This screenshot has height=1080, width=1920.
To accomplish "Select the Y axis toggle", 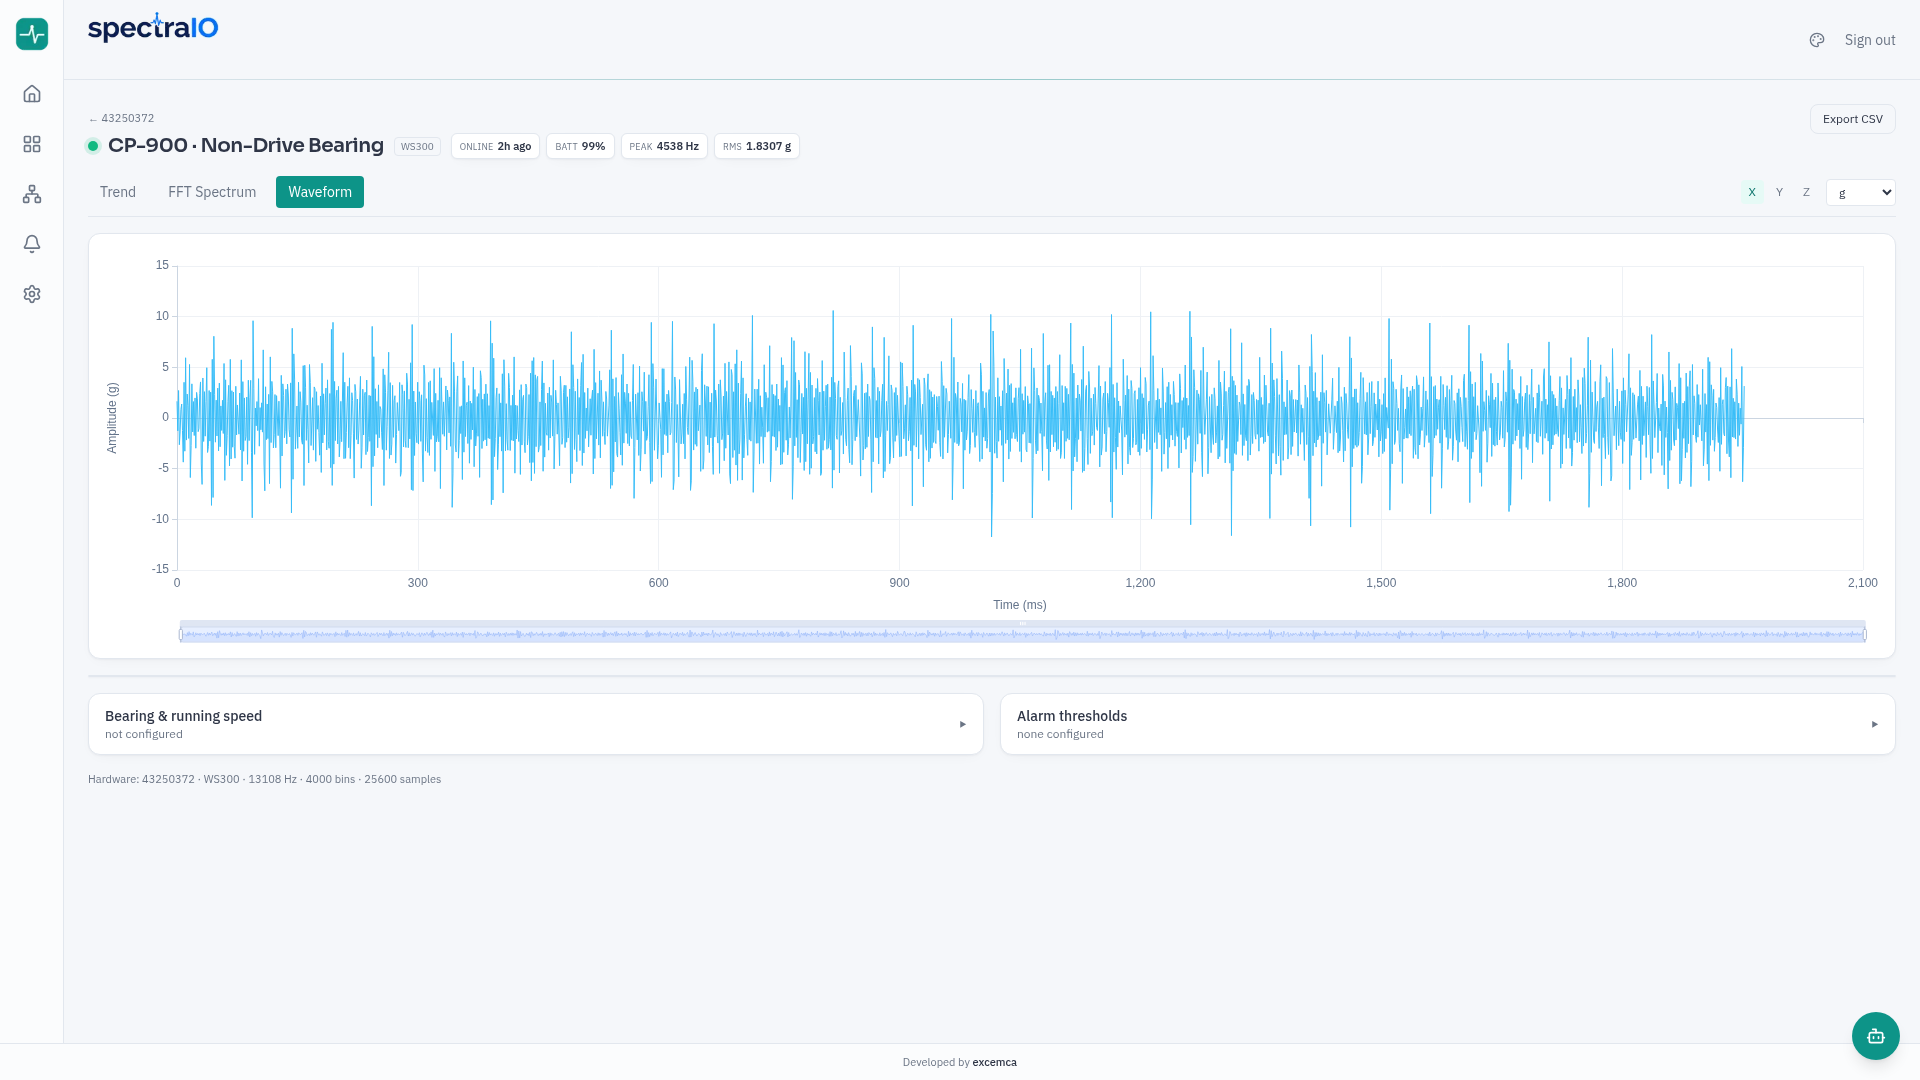I will point(1779,192).
